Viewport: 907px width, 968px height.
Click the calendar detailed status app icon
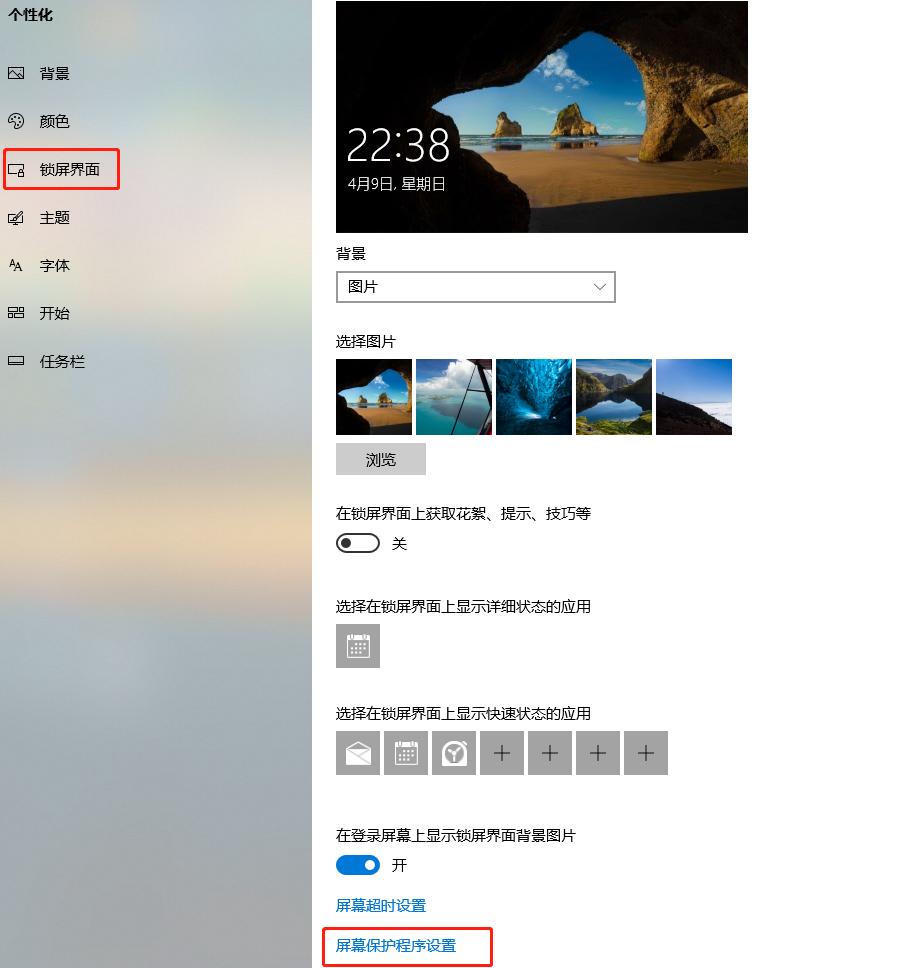357,646
